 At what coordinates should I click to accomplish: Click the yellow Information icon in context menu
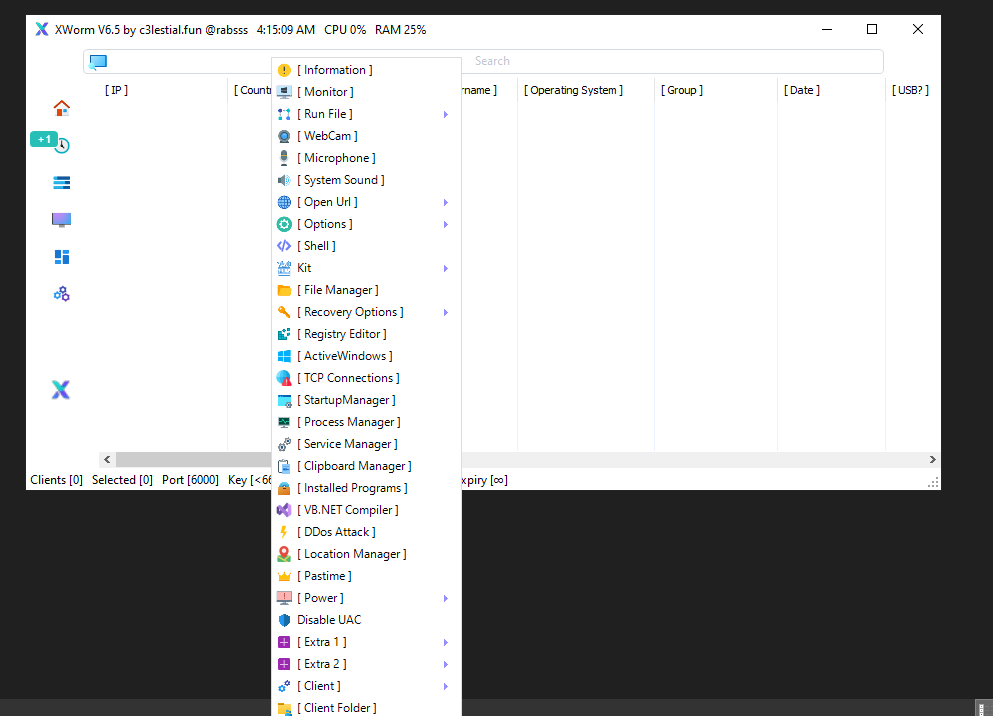click(x=285, y=70)
